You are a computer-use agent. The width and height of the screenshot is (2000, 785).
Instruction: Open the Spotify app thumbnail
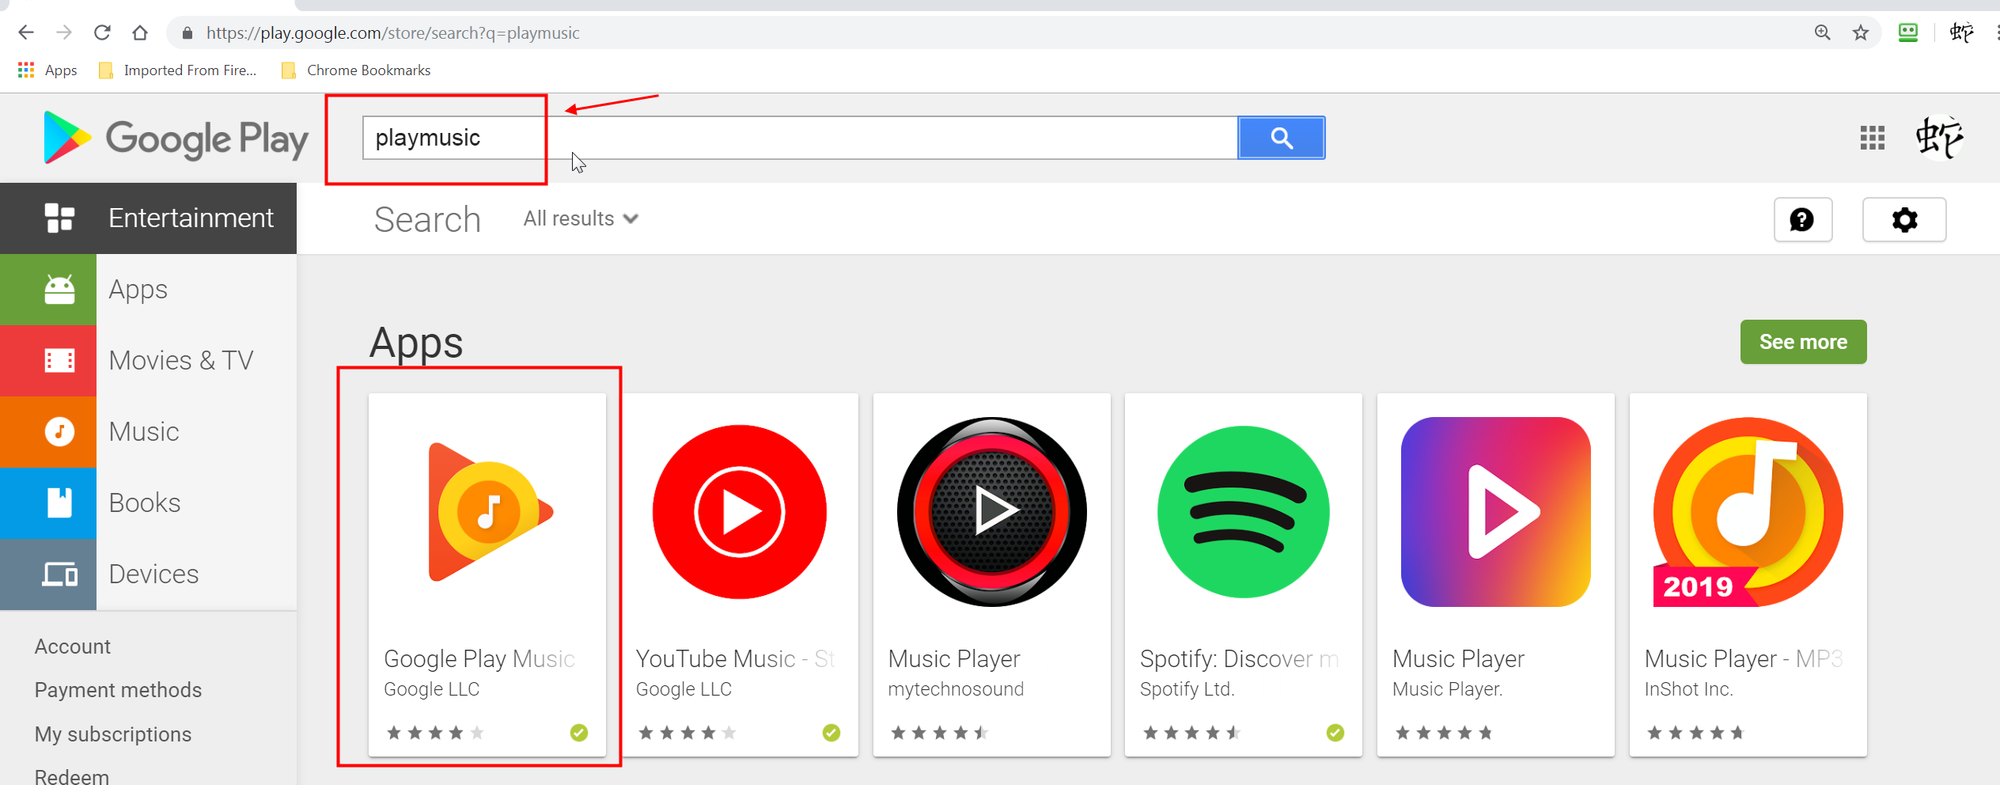[x=1243, y=512]
